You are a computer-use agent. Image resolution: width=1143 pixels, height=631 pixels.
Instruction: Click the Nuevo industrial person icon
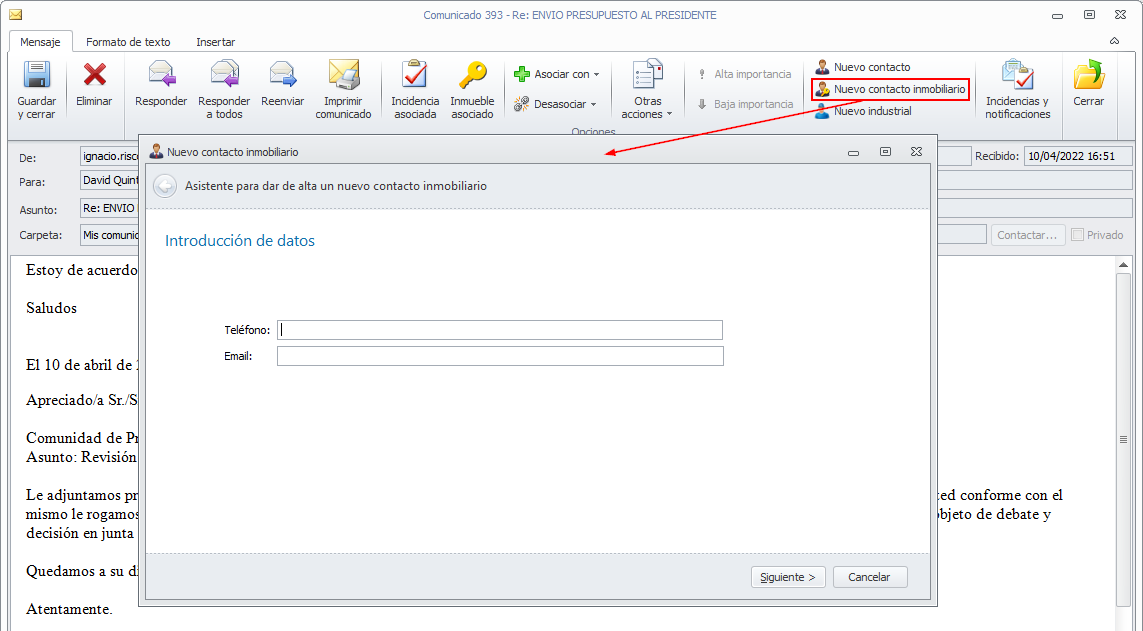[x=822, y=111]
